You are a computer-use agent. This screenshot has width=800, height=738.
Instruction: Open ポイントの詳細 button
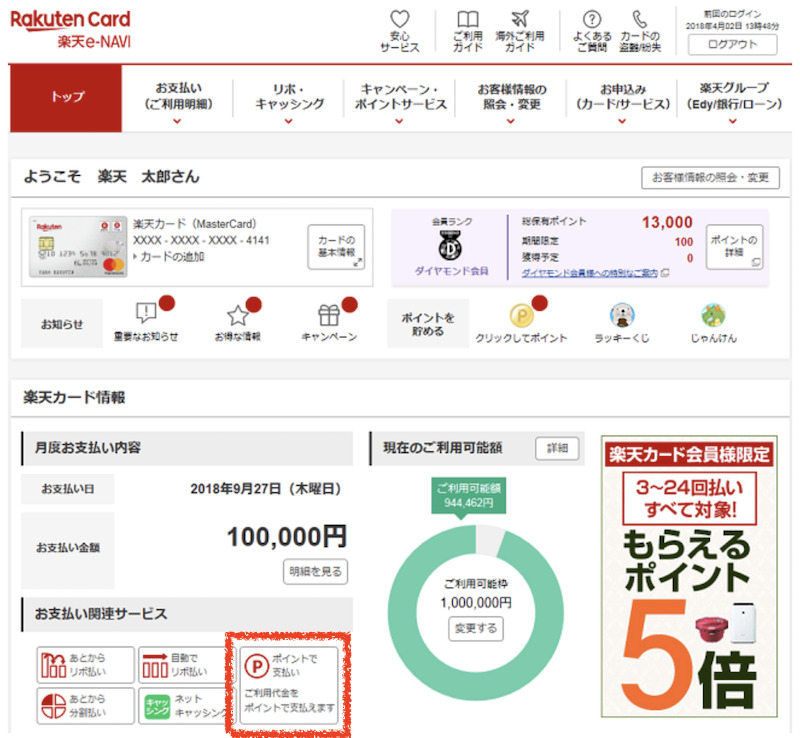coord(734,247)
